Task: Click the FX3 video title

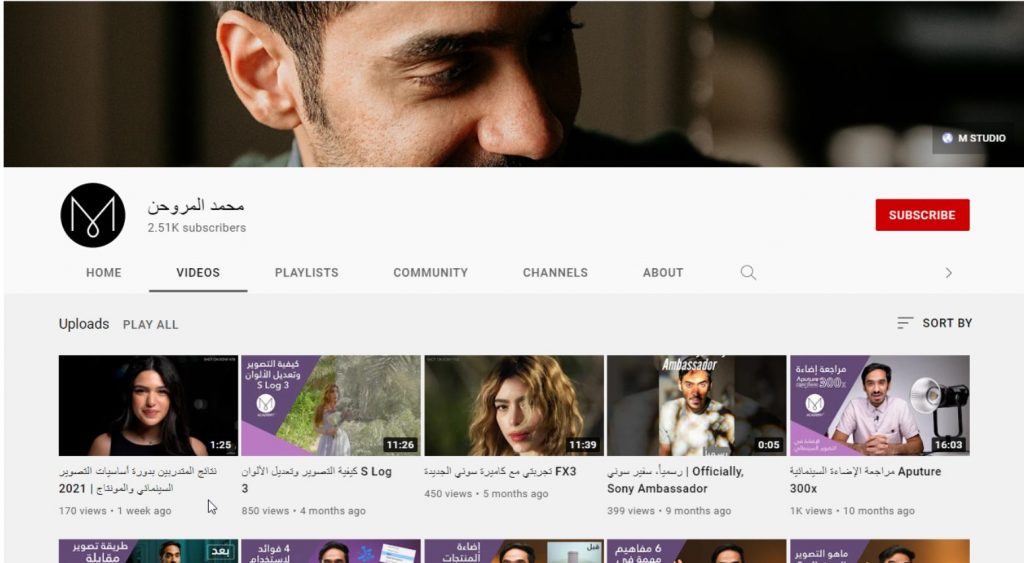Action: [x=500, y=472]
